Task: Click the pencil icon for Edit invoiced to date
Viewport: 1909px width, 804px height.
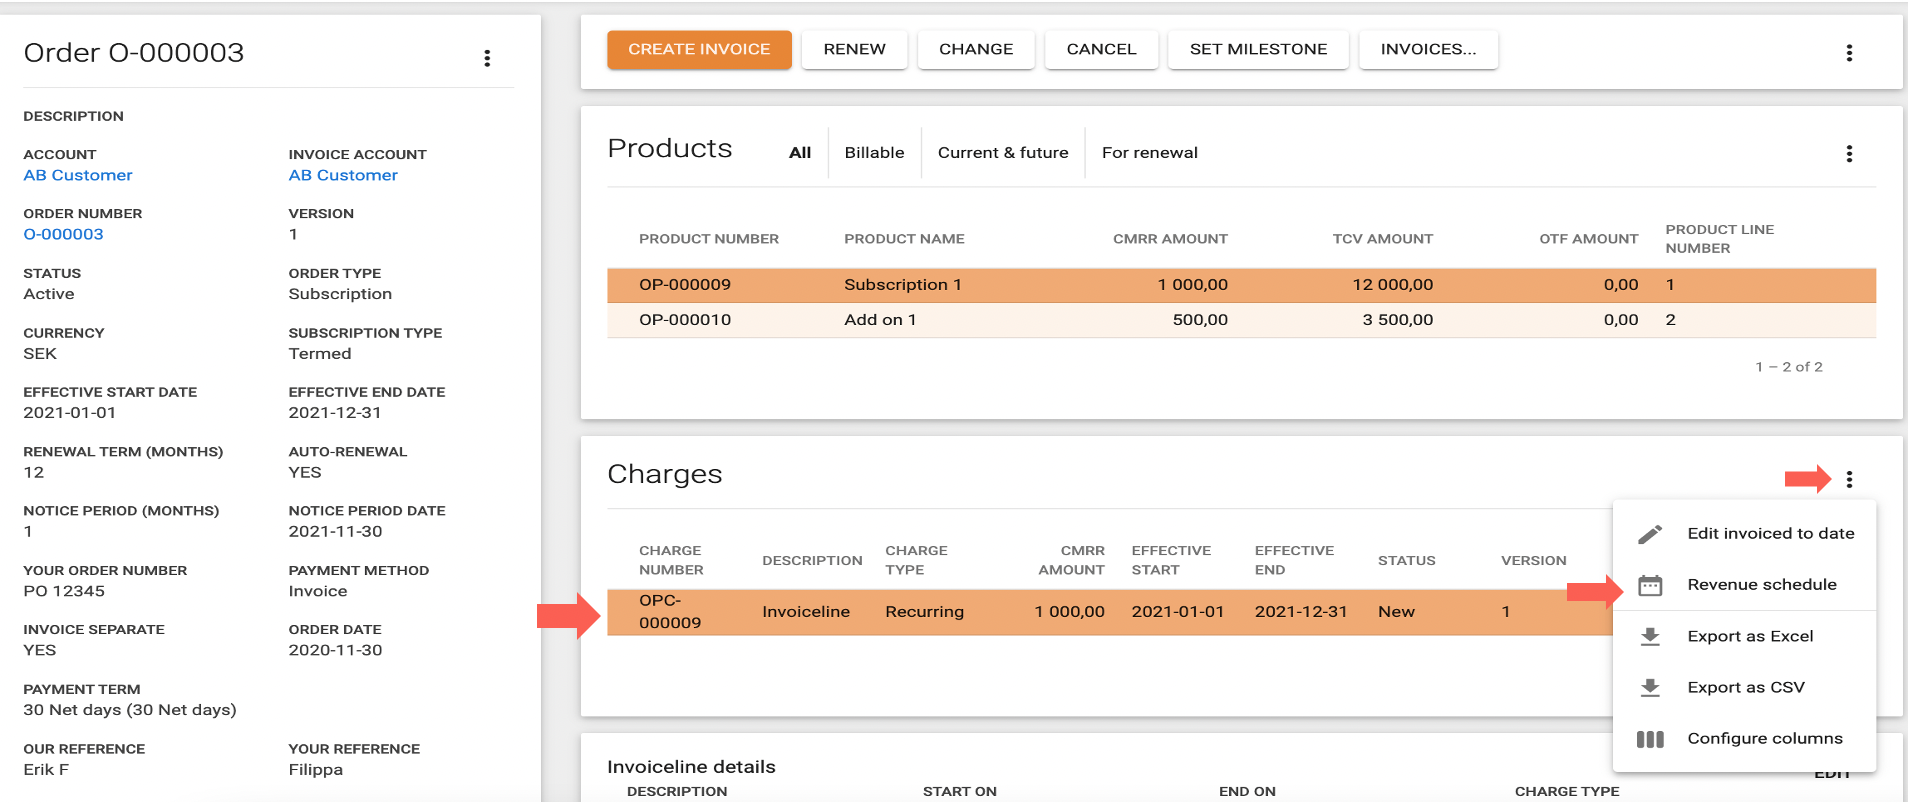Action: pyautogui.click(x=1650, y=534)
